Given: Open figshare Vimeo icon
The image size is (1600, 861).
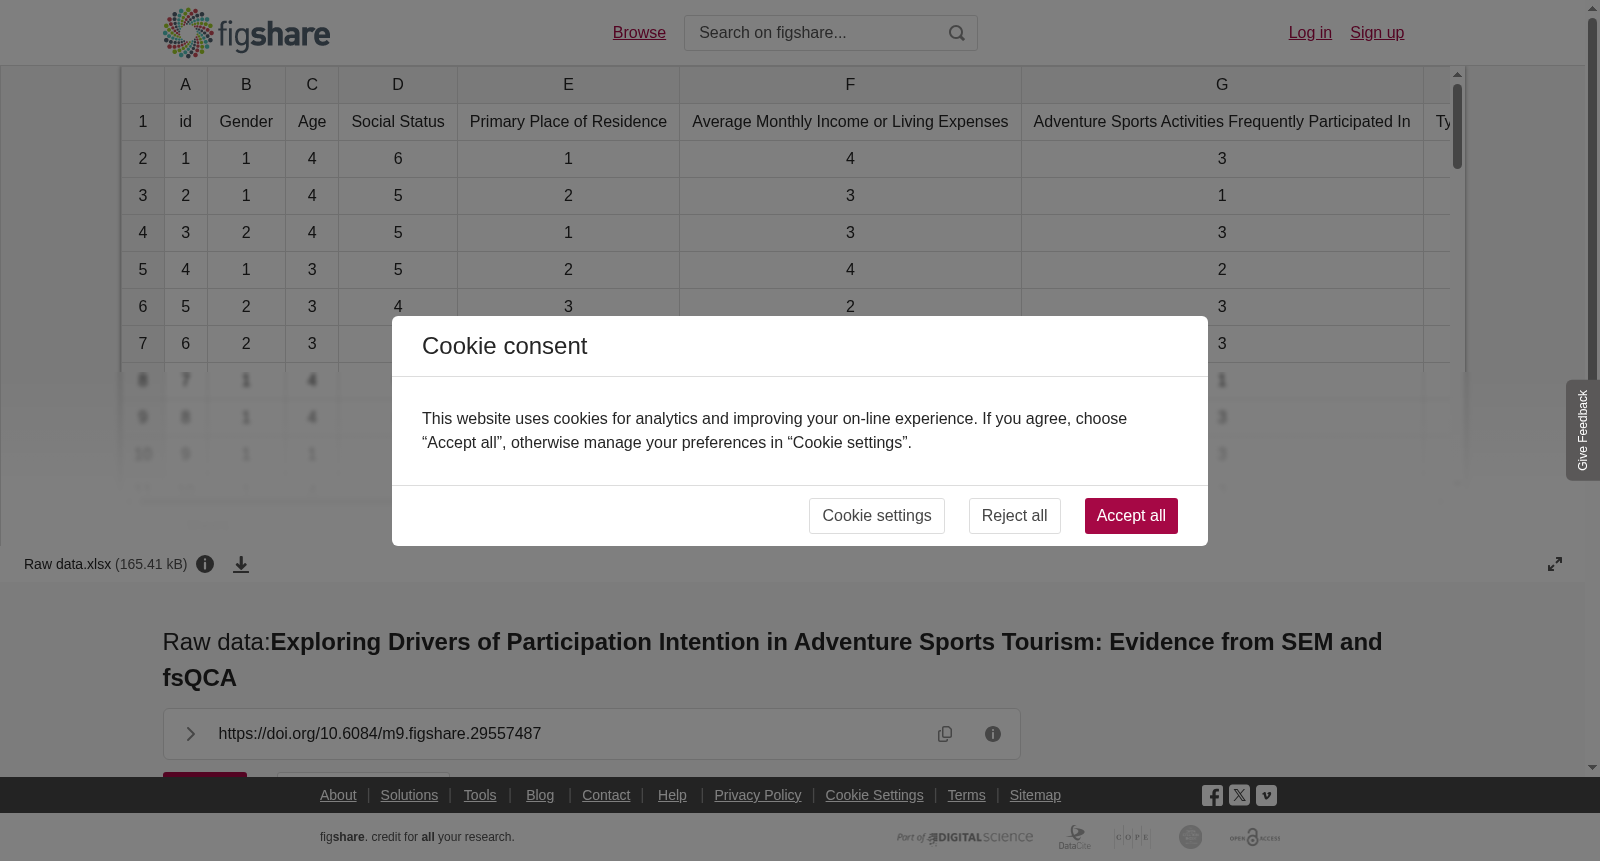Looking at the screenshot, I should click(x=1266, y=796).
